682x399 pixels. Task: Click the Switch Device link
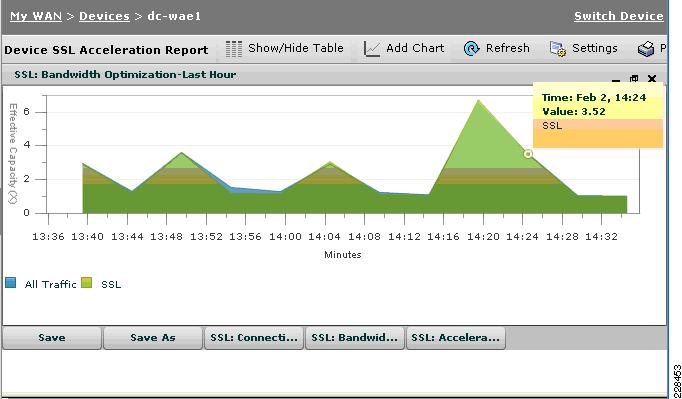[618, 16]
